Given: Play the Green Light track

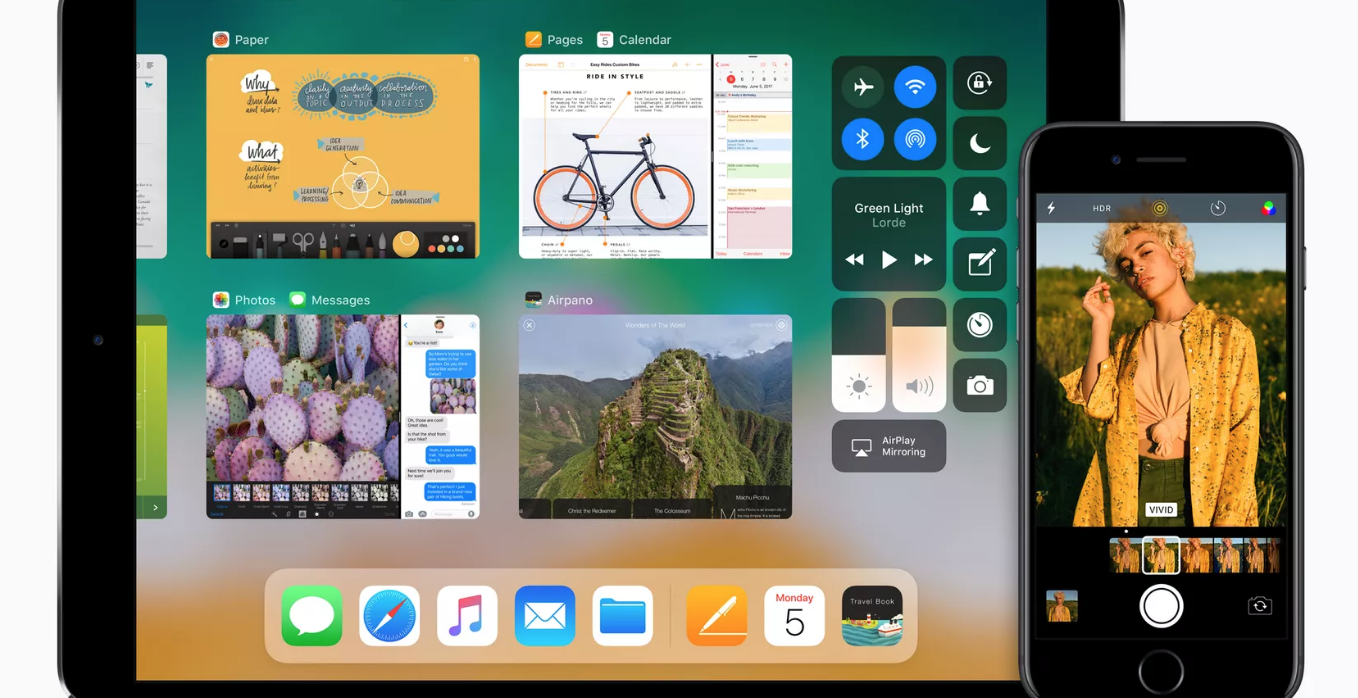Looking at the screenshot, I should click(888, 260).
